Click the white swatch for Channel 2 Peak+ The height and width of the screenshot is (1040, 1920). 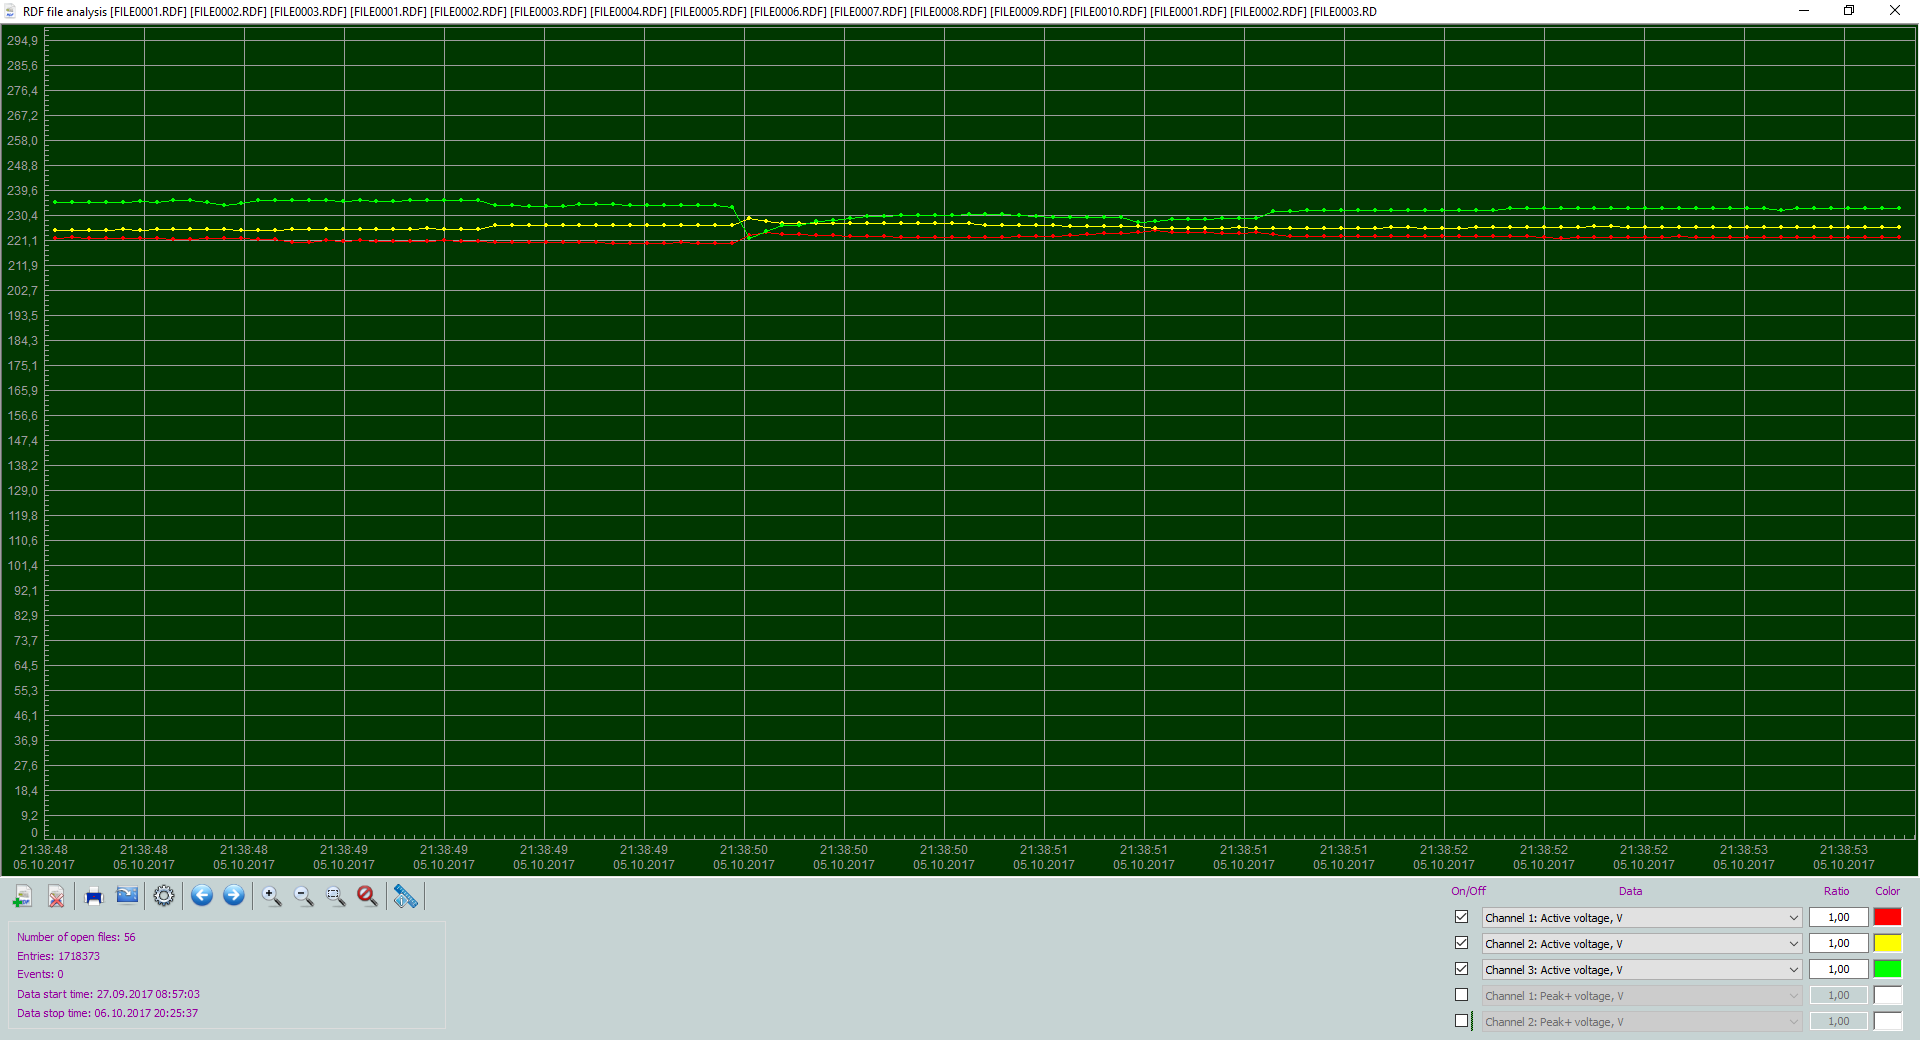(x=1888, y=1021)
